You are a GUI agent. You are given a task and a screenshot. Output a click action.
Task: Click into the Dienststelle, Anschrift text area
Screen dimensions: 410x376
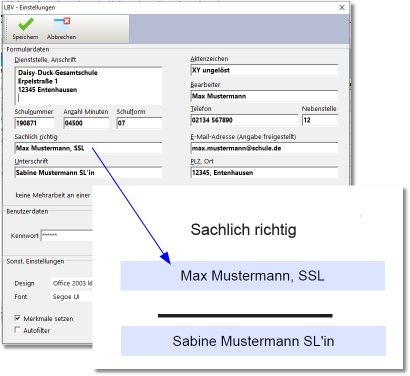pyautogui.click(x=88, y=86)
